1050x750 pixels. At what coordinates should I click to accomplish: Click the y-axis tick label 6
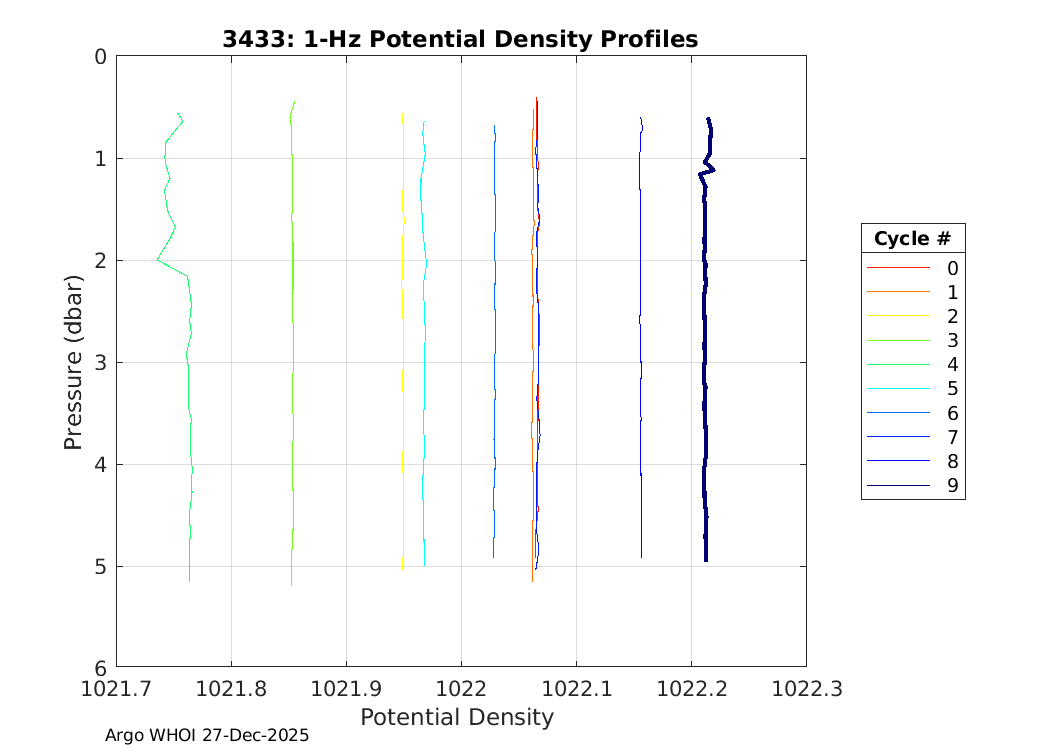pos(100,667)
